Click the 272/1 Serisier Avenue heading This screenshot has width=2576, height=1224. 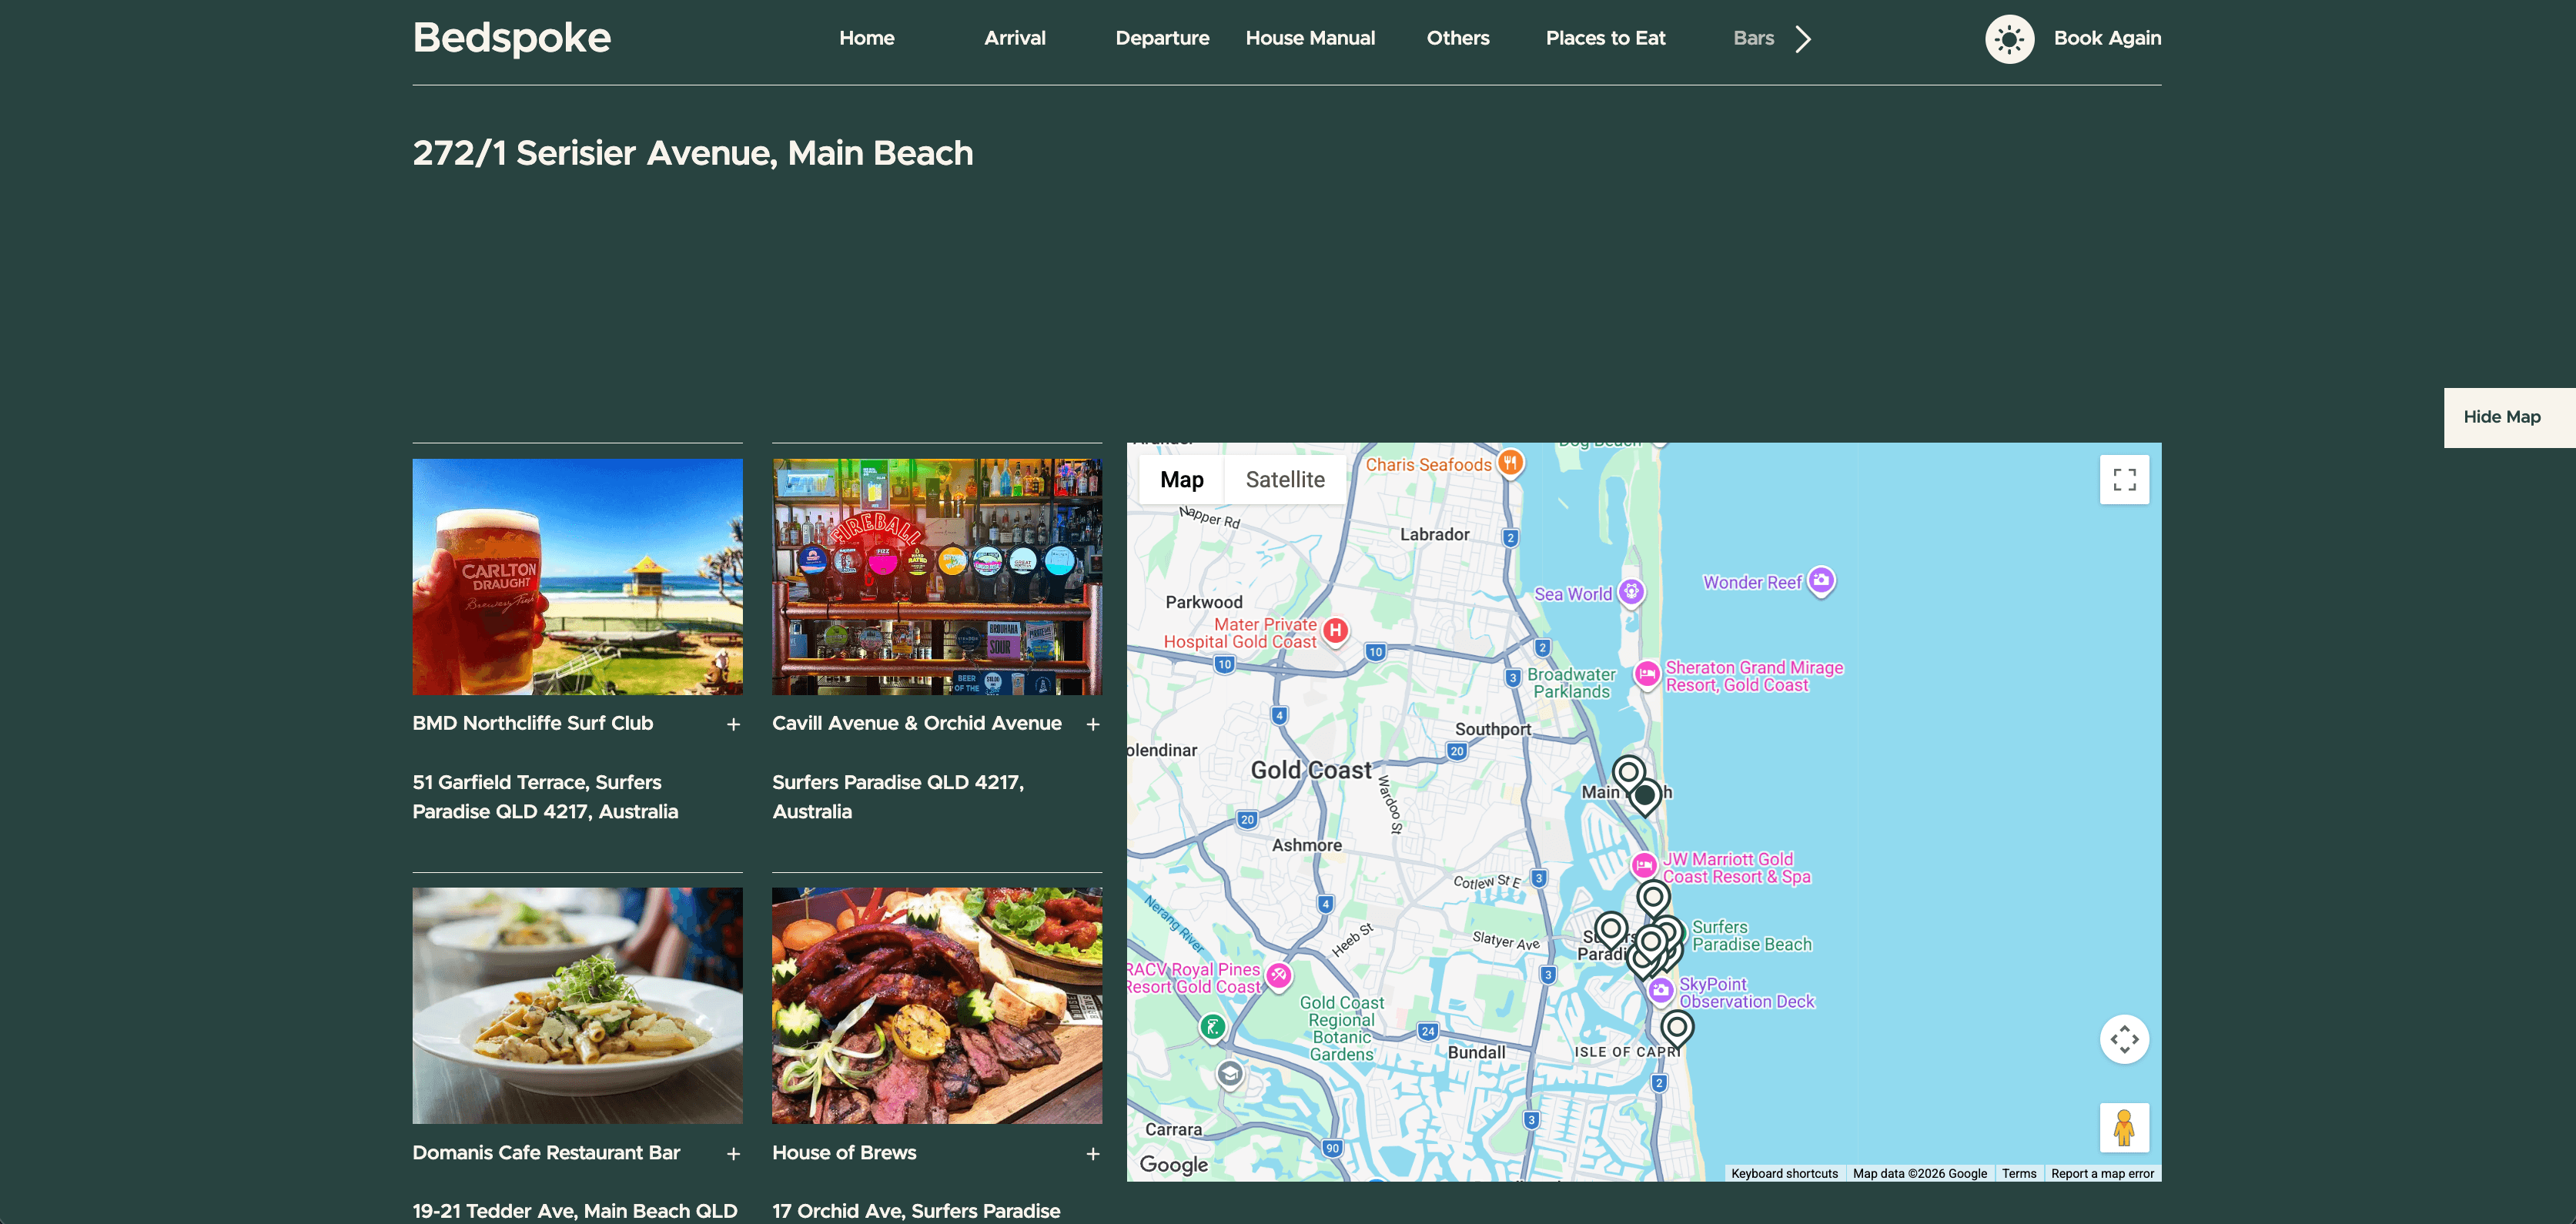click(692, 153)
